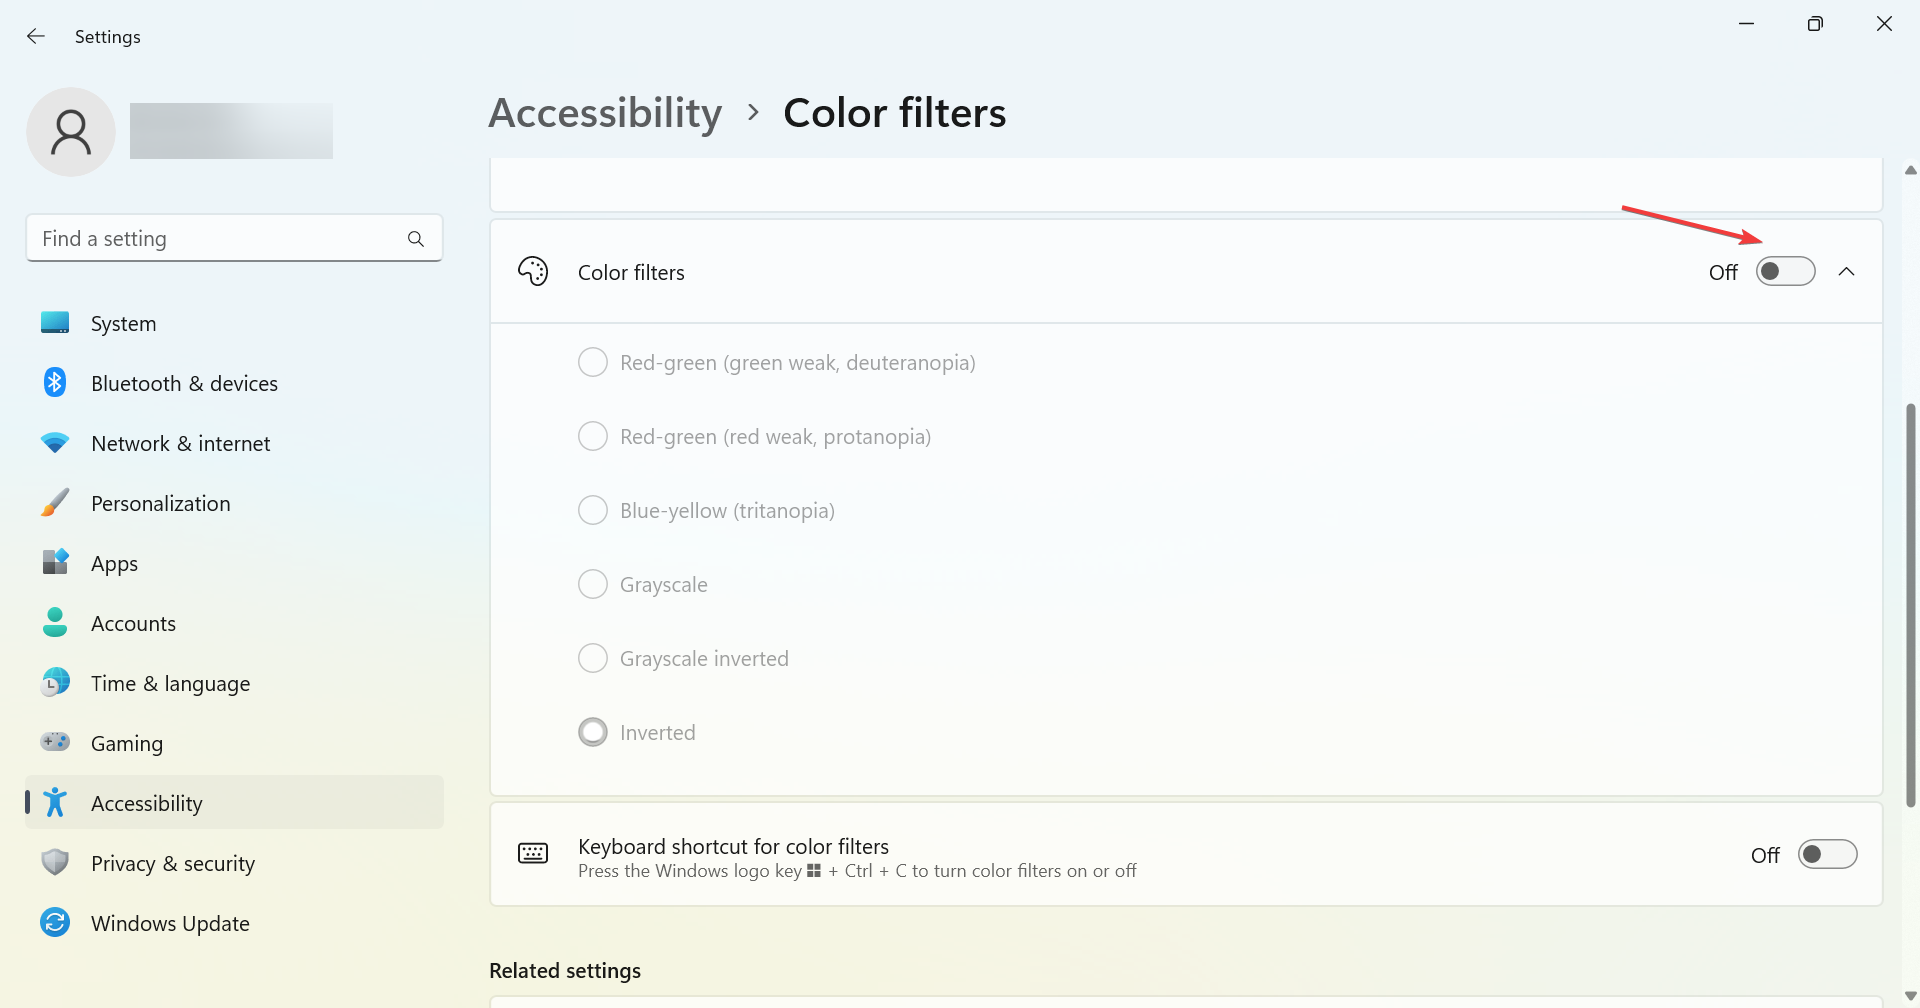Click the search magnifier icon
The image size is (1920, 1008).
click(416, 239)
